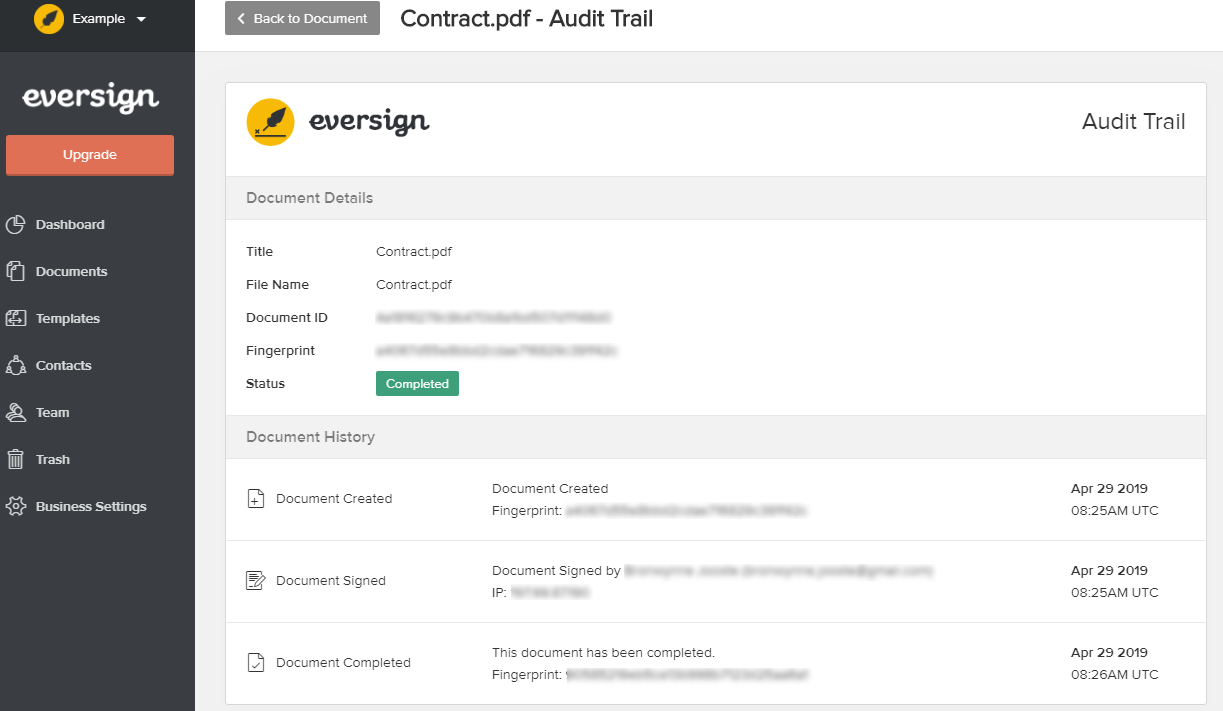Screen dimensions: 1223x711
Task: Click the blurred Fingerprint value in Document Details
Action: pos(497,351)
